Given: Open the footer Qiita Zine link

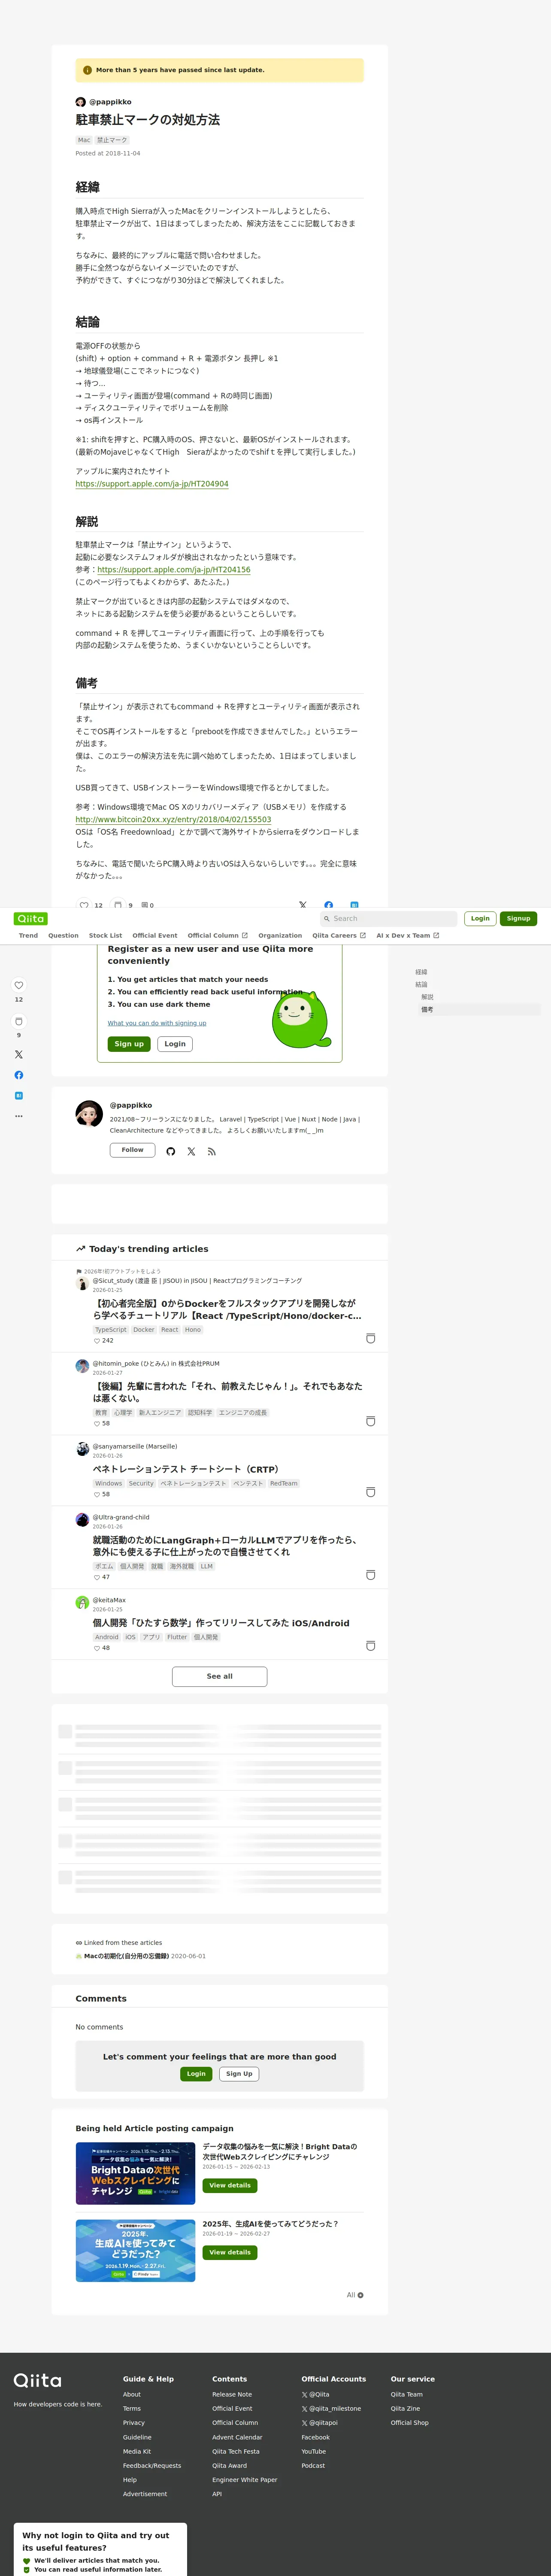Looking at the screenshot, I should click(405, 2408).
